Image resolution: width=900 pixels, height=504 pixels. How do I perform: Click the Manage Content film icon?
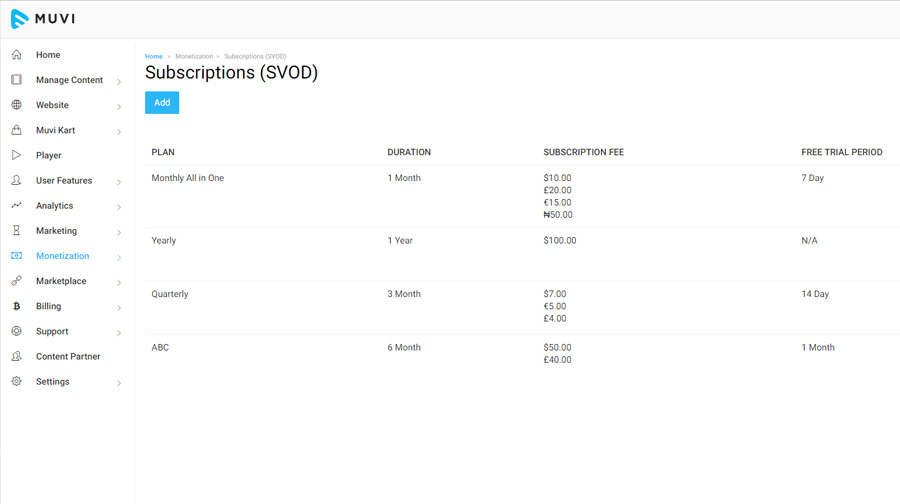coord(17,80)
